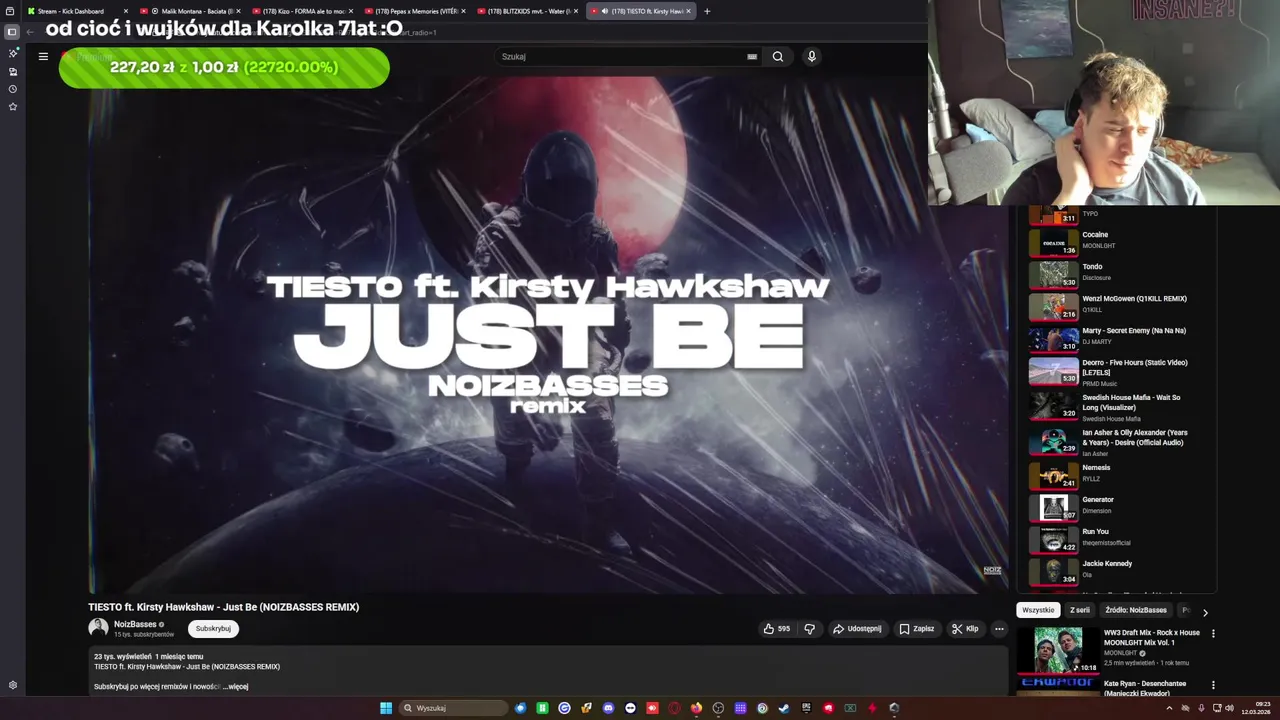The image size is (1280, 720).
Task: Like the video with thumbs-up 595
Action: pyautogui.click(x=777, y=629)
